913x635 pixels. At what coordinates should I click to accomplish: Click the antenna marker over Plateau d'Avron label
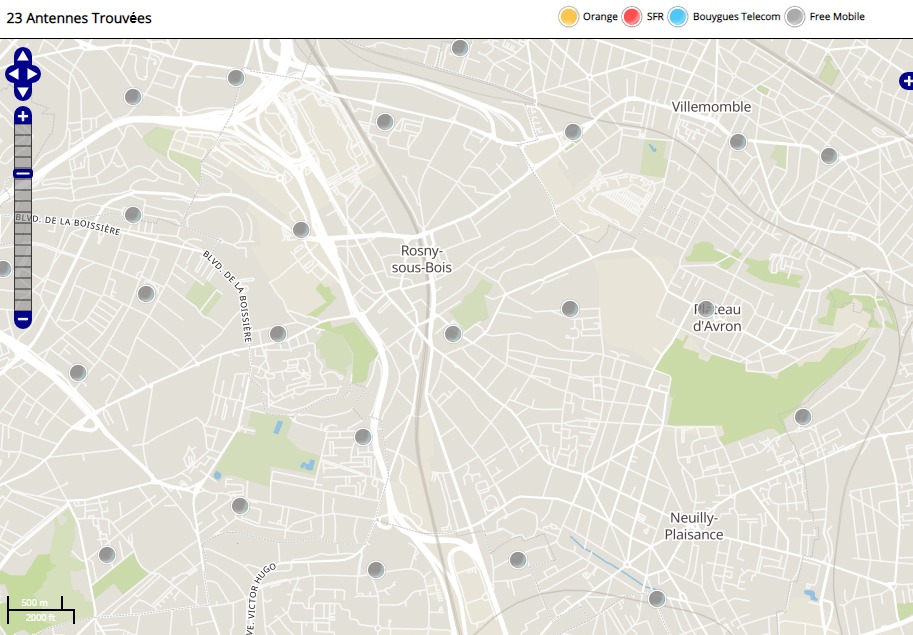click(x=706, y=308)
